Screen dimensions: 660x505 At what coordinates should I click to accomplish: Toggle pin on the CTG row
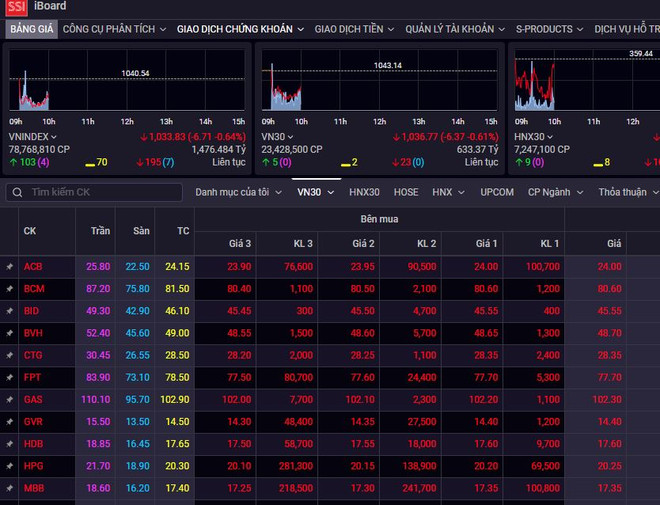click(9, 355)
